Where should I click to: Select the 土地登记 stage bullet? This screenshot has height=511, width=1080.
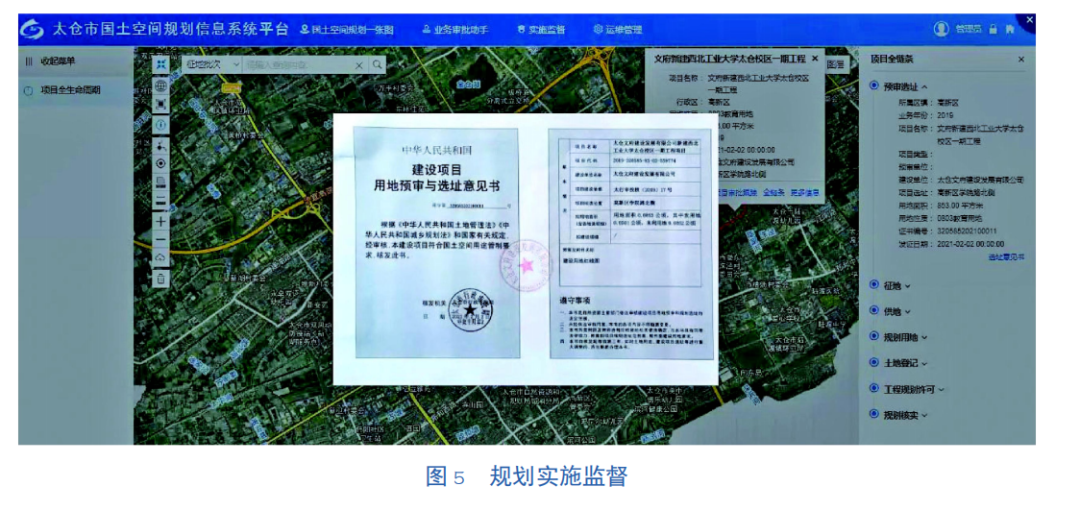click(874, 362)
